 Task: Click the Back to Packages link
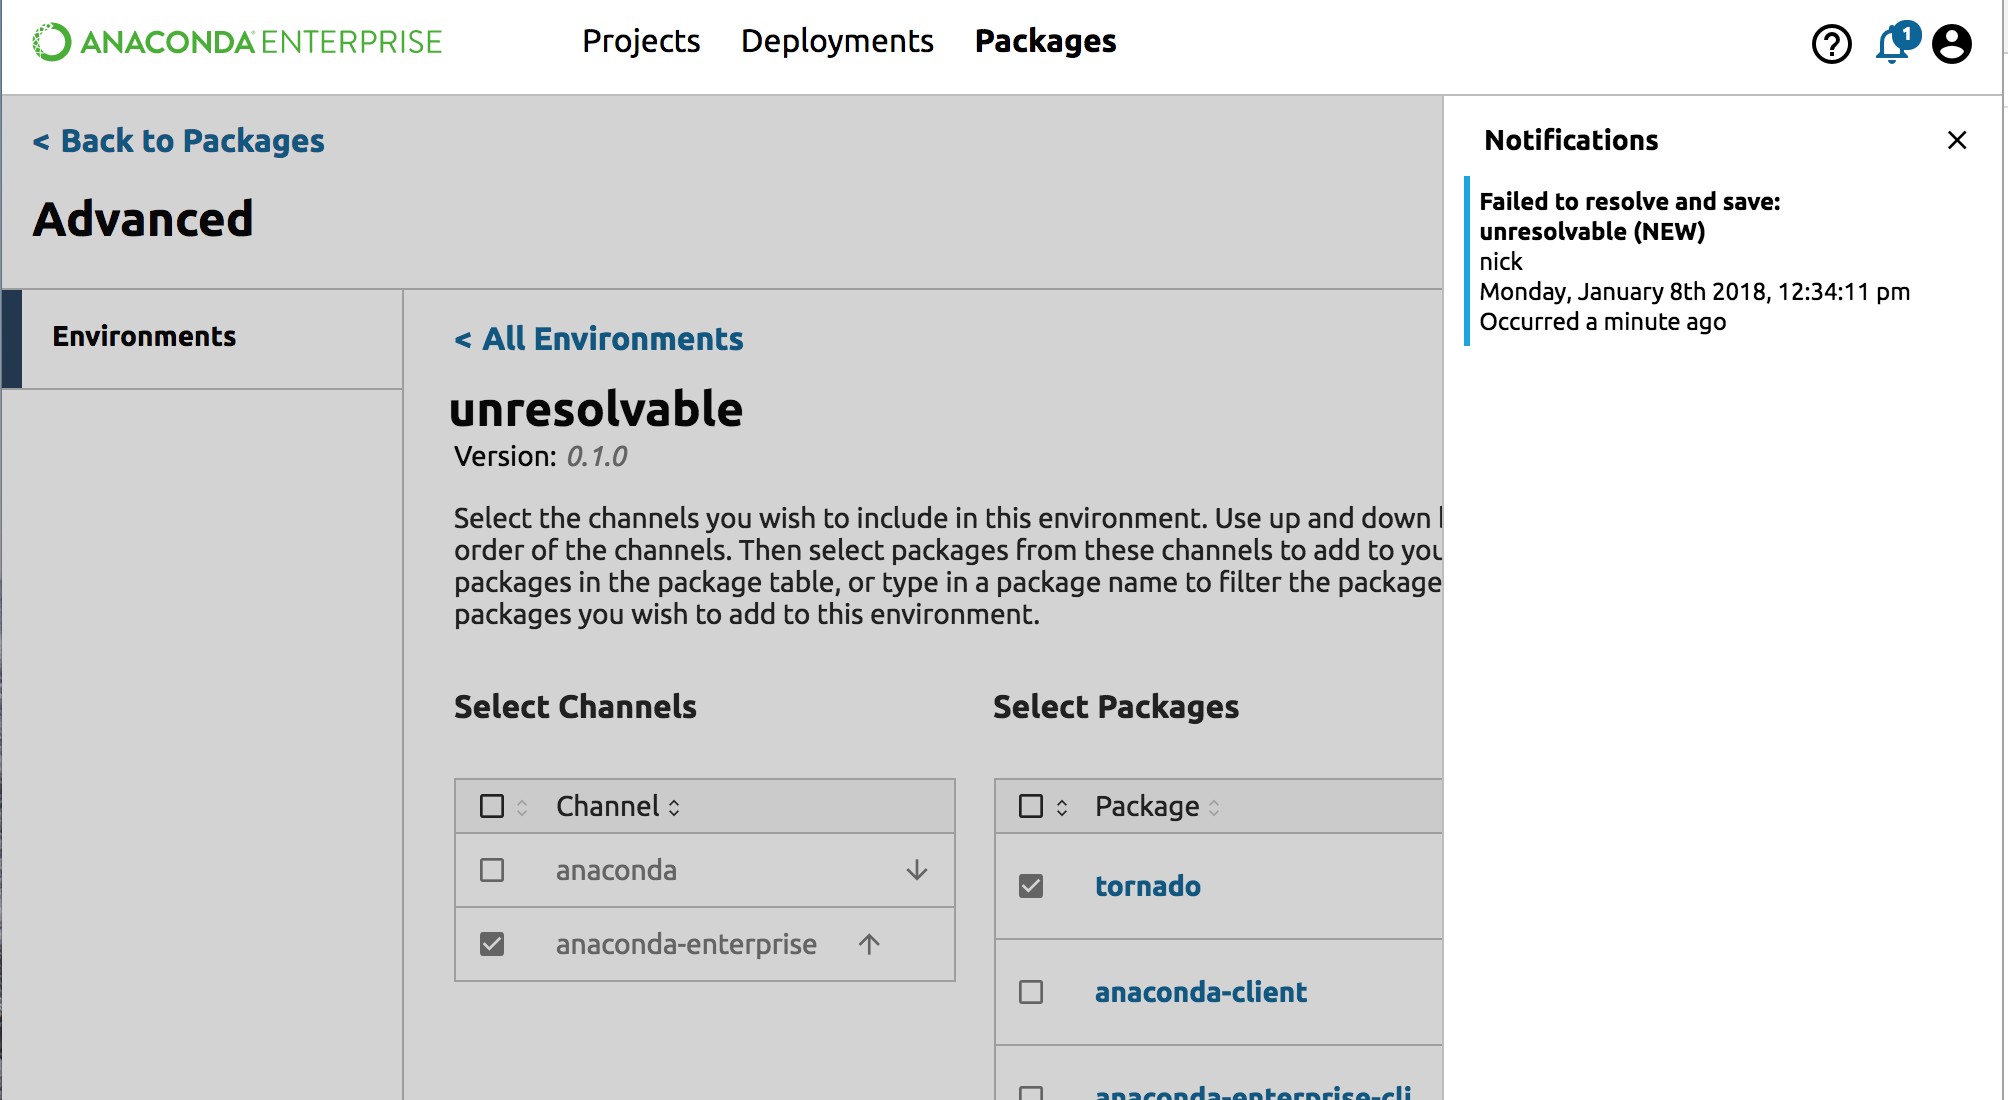click(x=179, y=141)
